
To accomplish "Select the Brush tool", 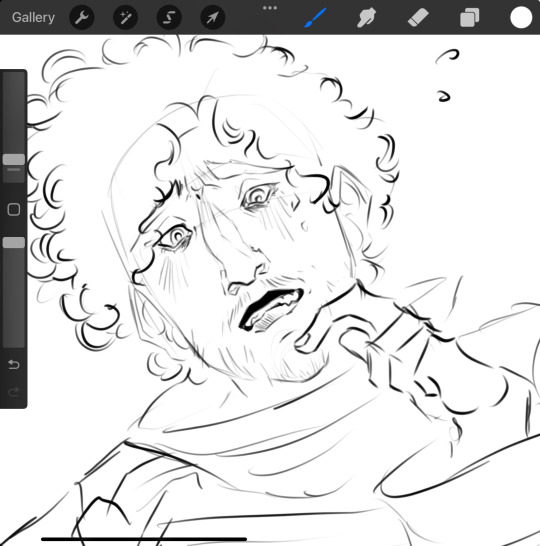I will 315,17.
